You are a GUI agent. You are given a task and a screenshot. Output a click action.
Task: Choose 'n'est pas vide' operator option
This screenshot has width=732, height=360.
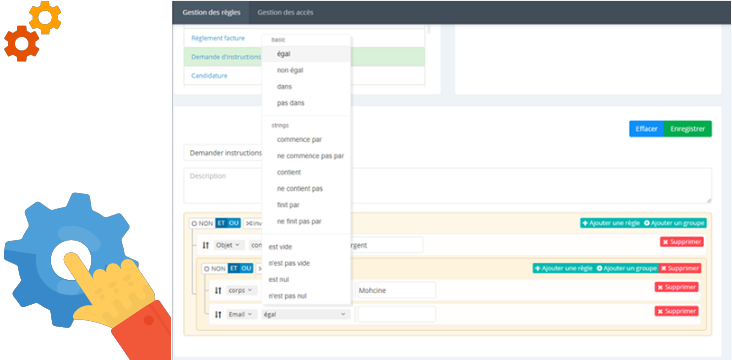tap(306, 263)
